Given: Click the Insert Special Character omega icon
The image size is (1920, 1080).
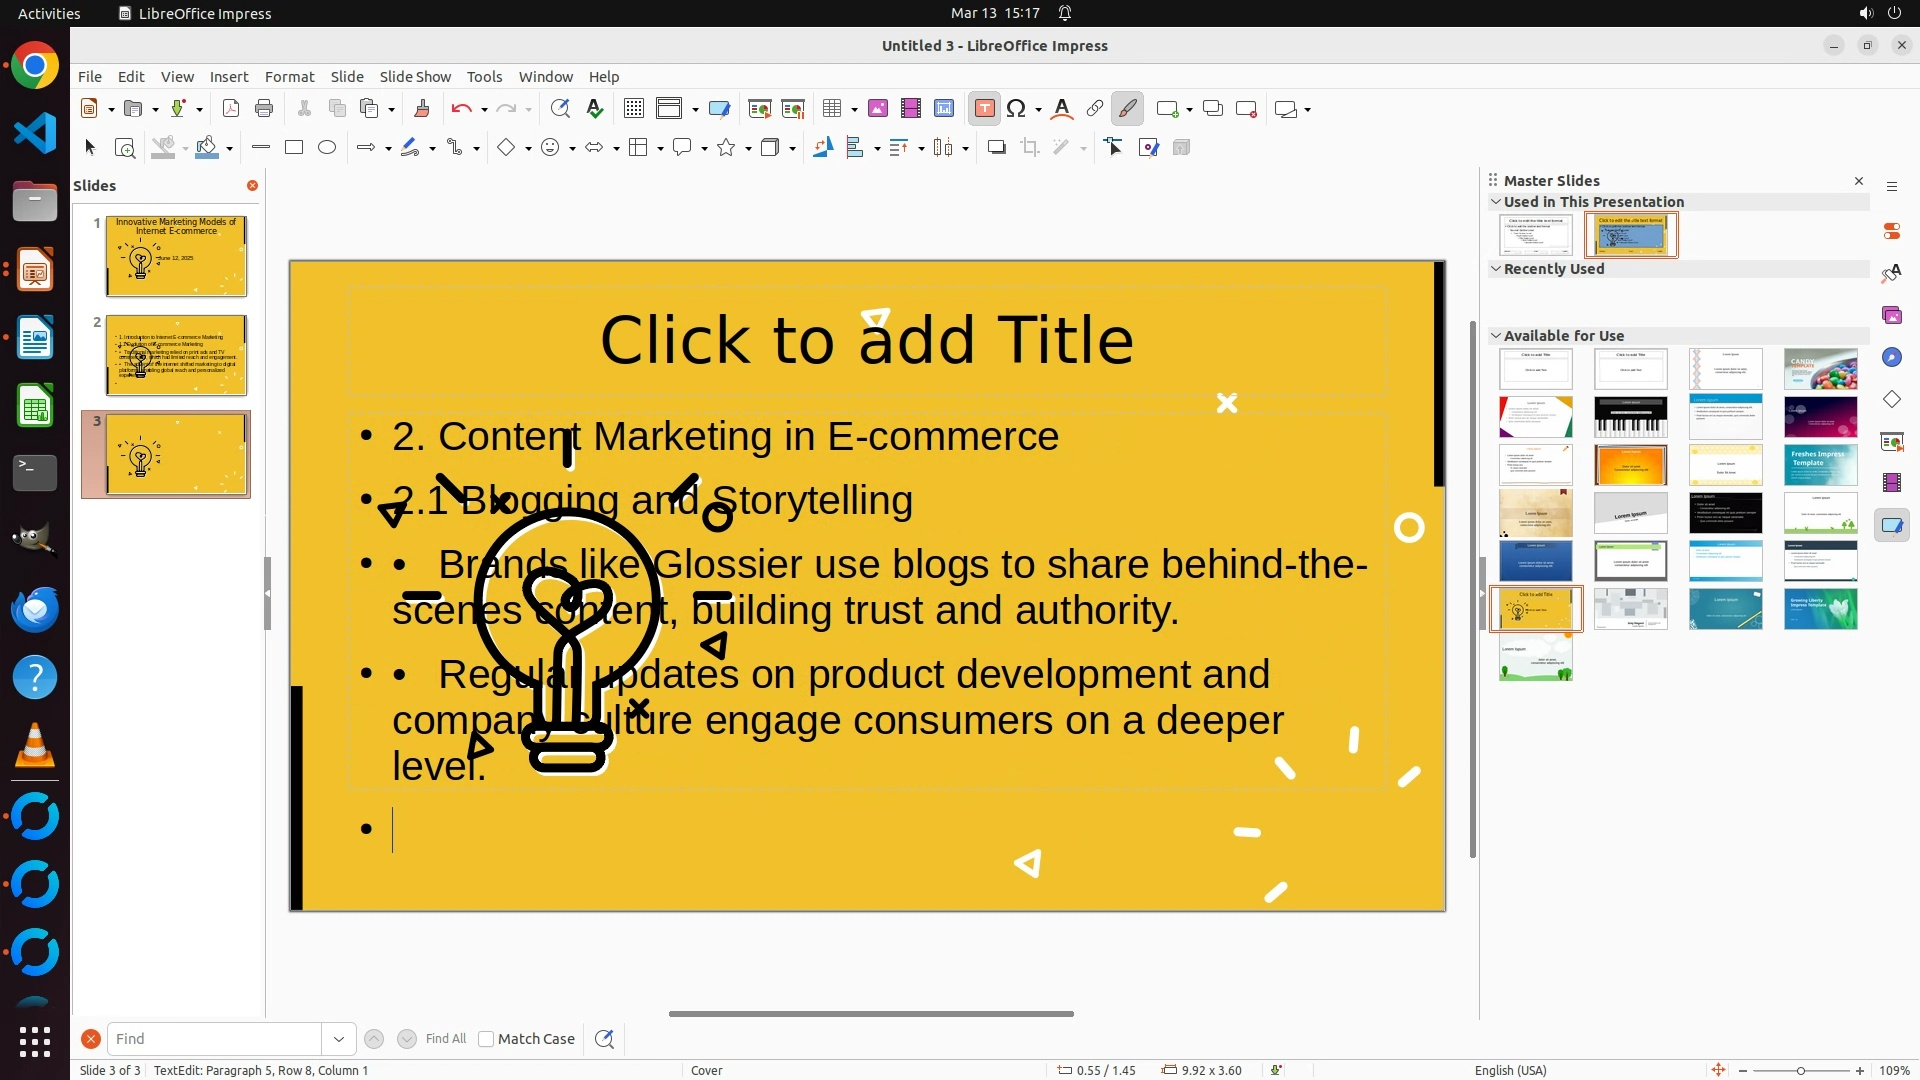Looking at the screenshot, I should (x=1016, y=109).
